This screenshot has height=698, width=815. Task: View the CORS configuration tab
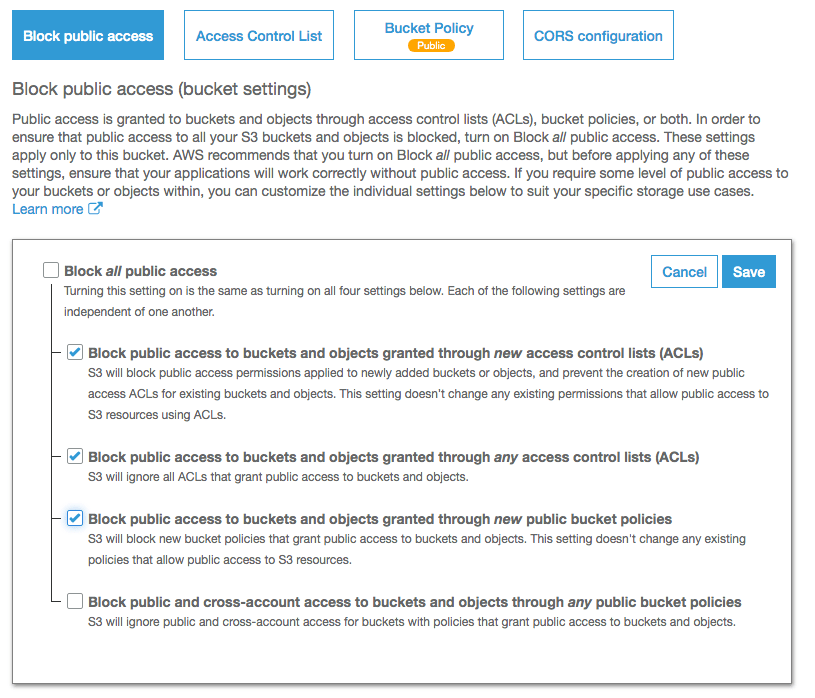[598, 35]
